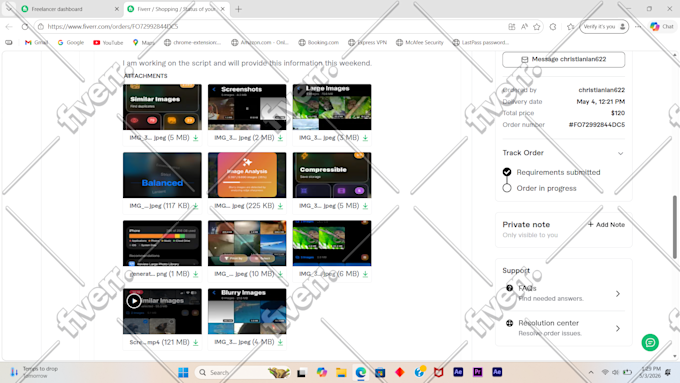Viewport: 680px width, 383px height.
Task: Open the Screenshots image thumbnail
Action: click(x=247, y=107)
